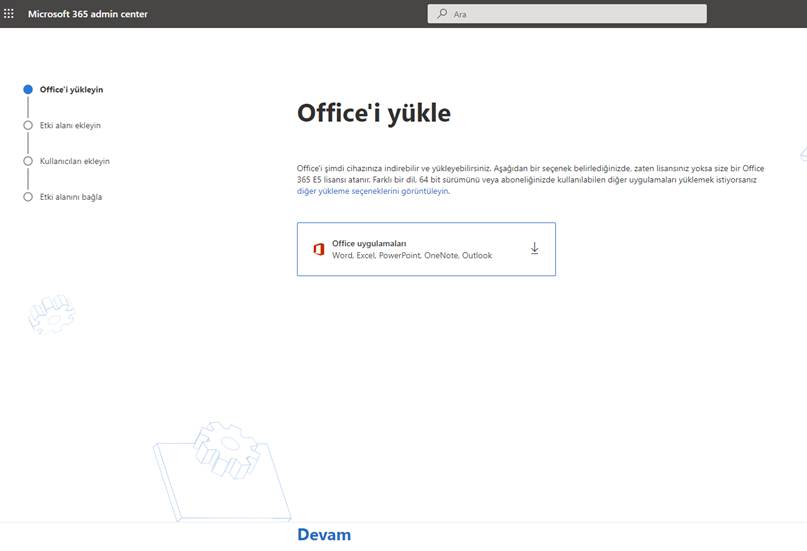Click the red Office logo icon
Screen dimensions: 807x551
(x=319, y=249)
